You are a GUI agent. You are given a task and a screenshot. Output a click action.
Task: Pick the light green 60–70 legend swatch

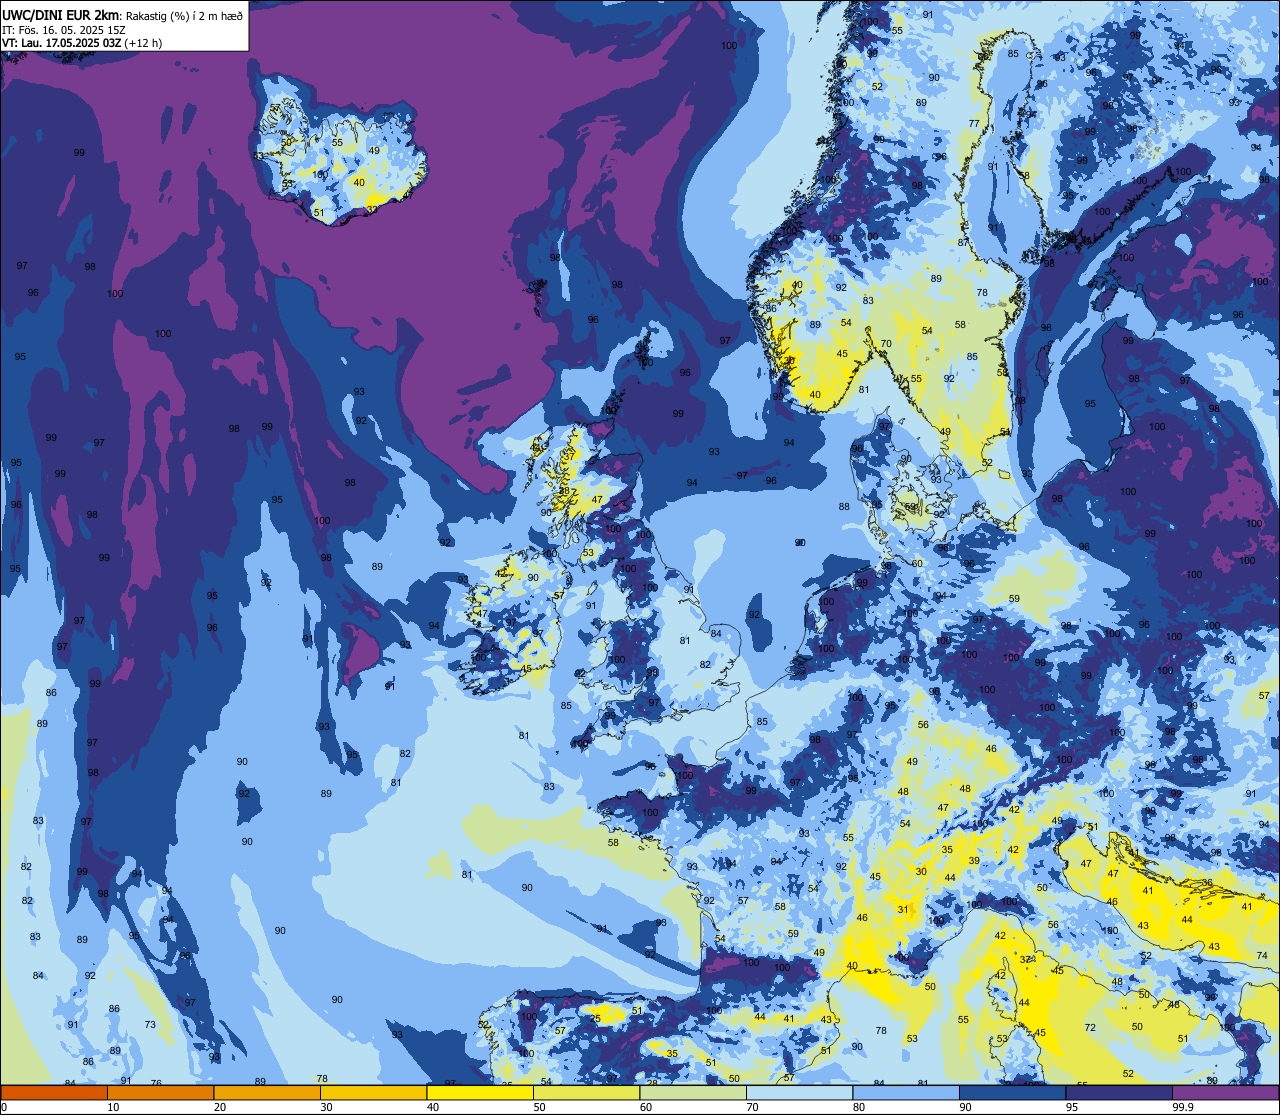(693, 1093)
